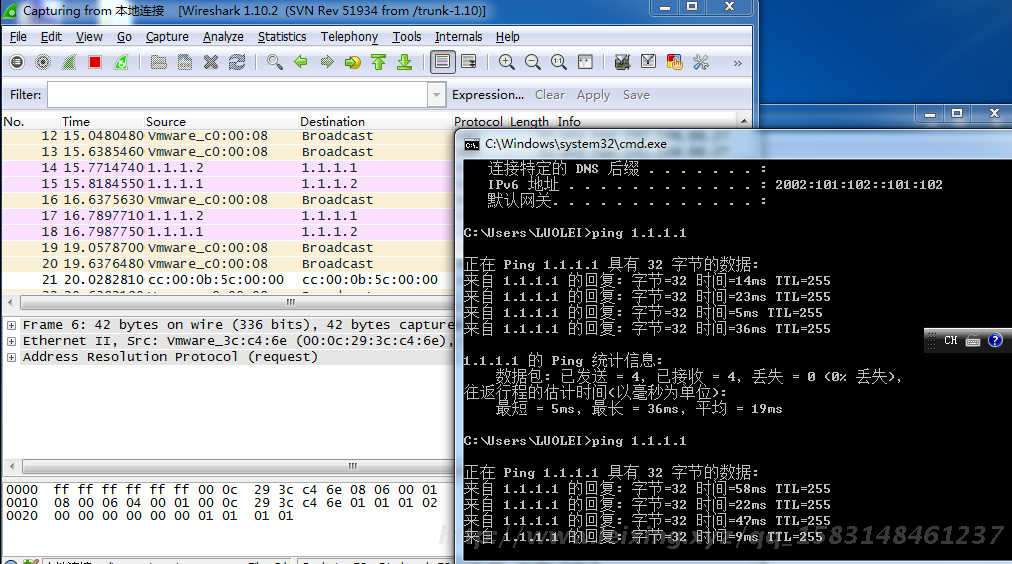Reset text zoom to normal size
Screen dimensions: 1012x564
click(559, 62)
